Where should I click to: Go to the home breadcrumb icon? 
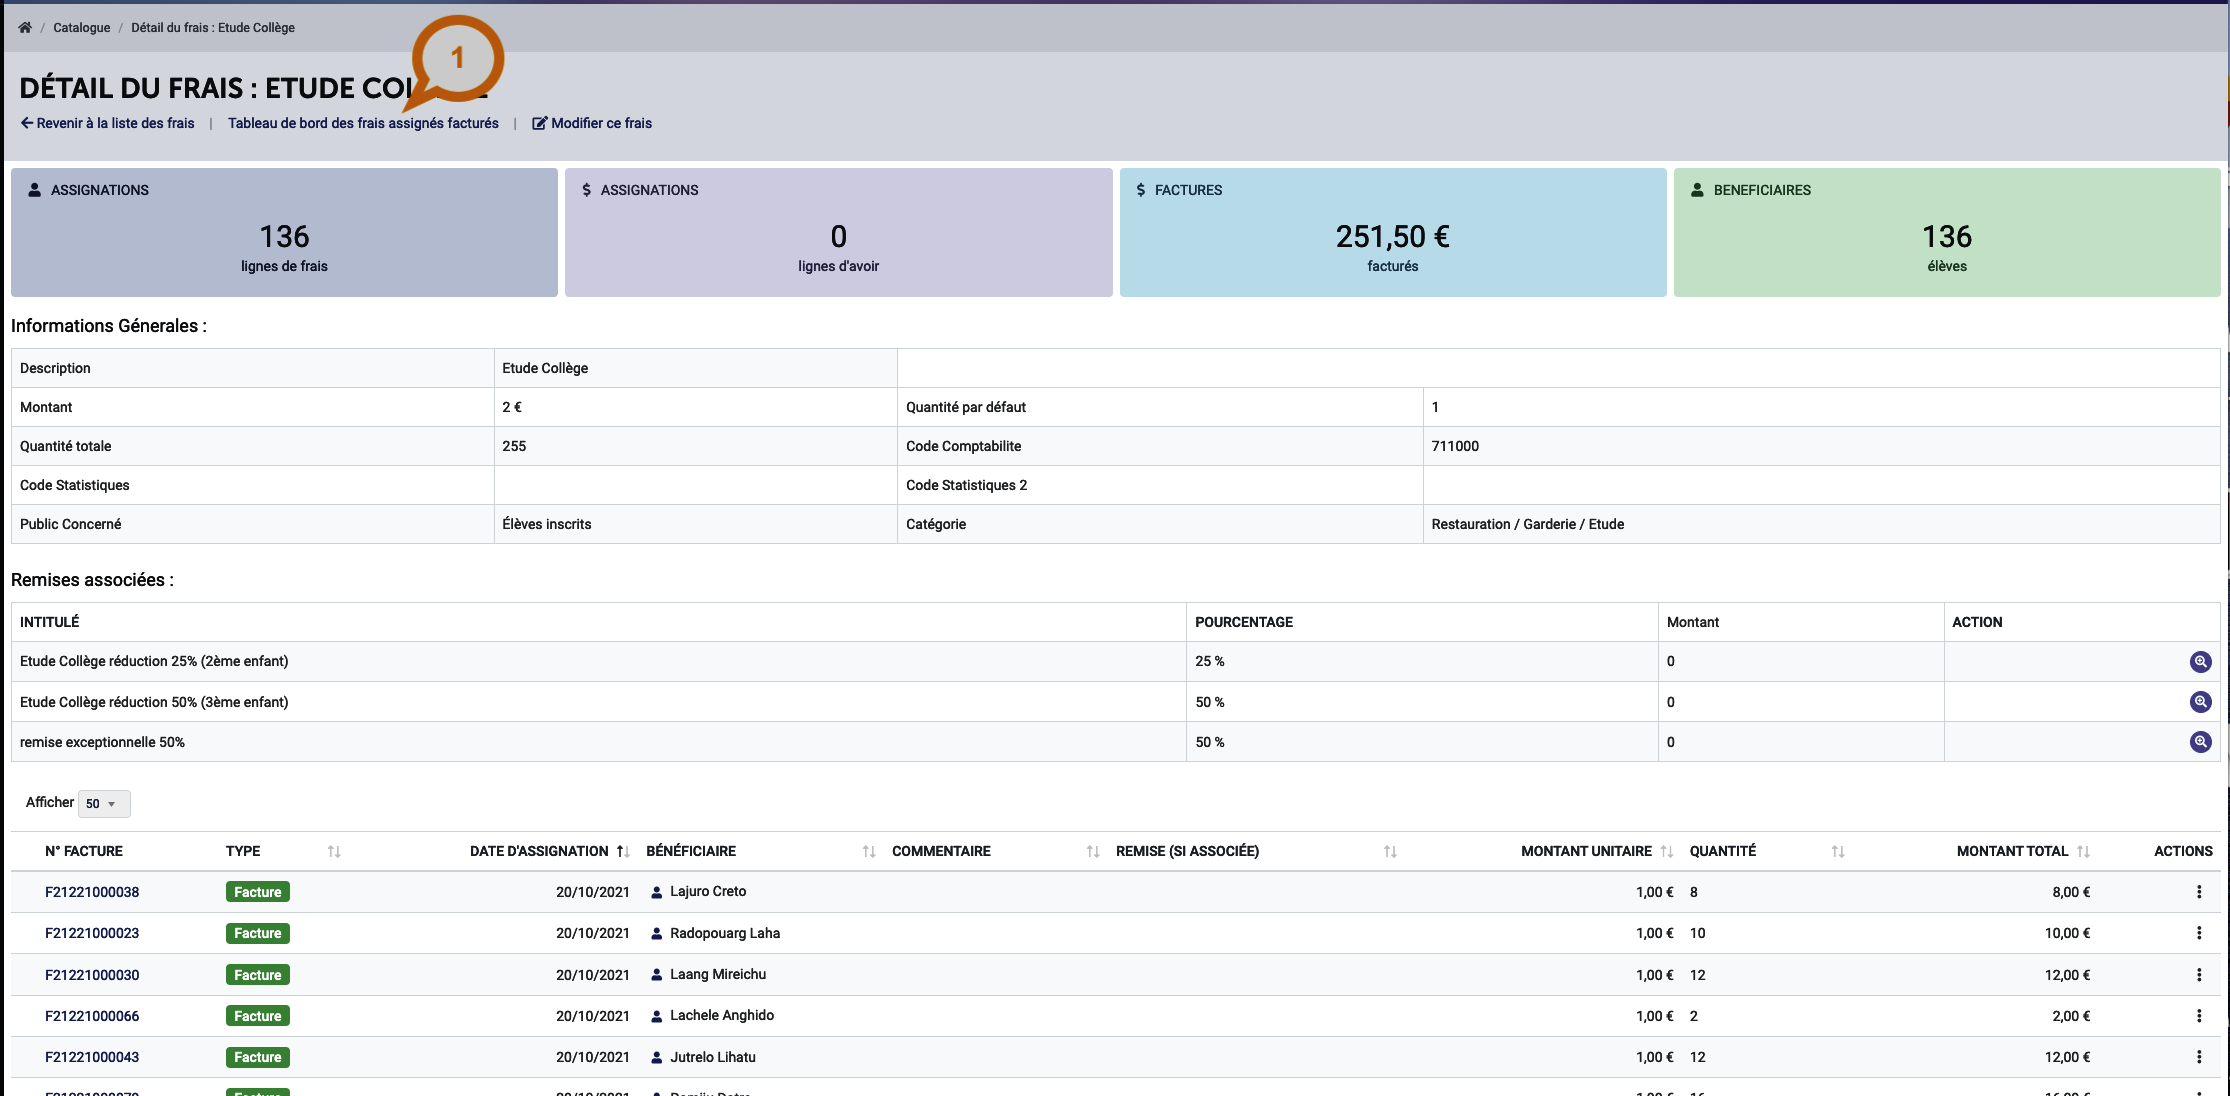[25, 27]
